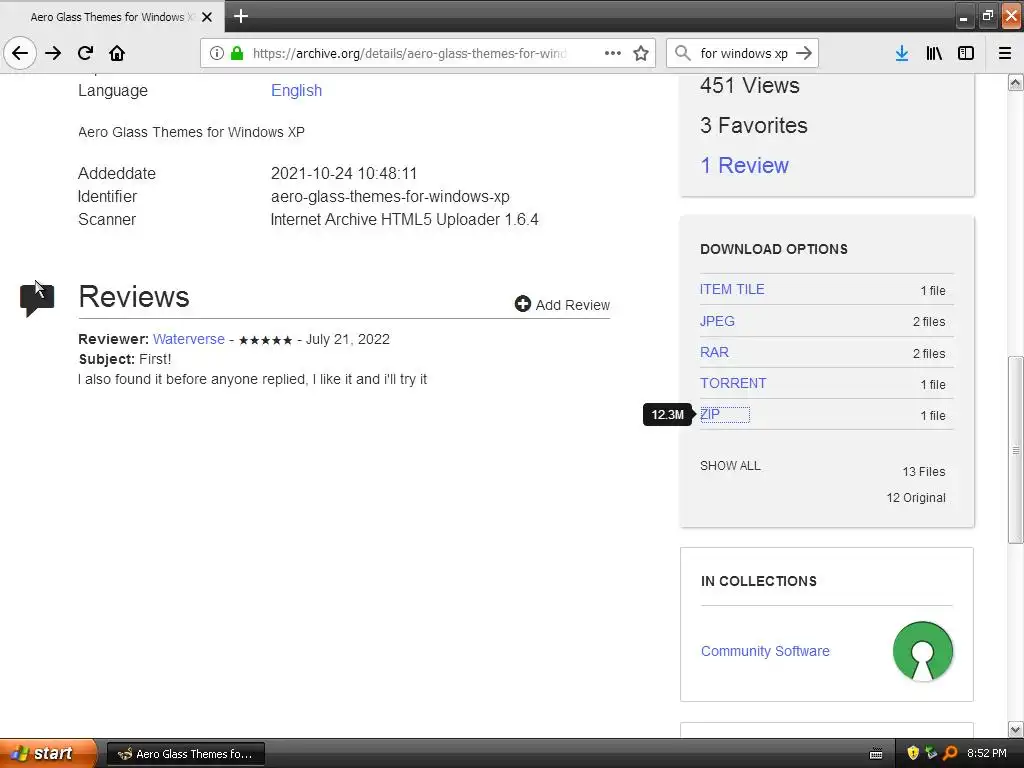This screenshot has width=1024, height=768.
Task: Download the ZIP file
Action: click(x=710, y=414)
